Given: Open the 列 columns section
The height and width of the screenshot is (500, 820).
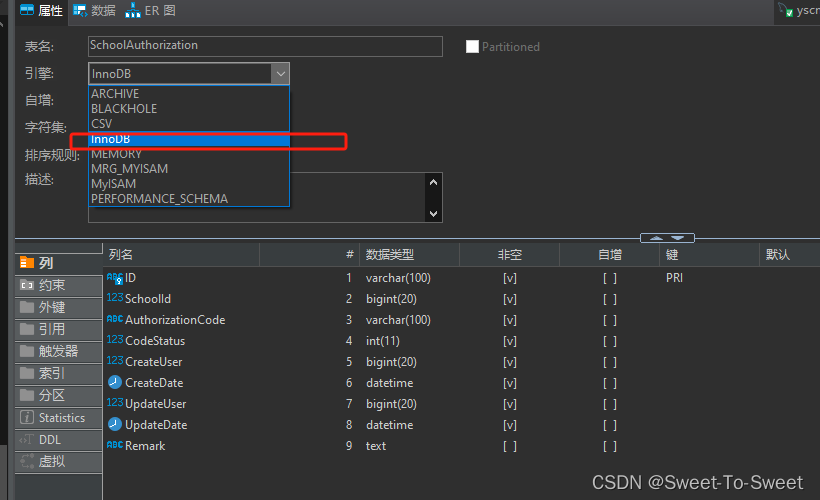Looking at the screenshot, I should coord(59,263).
